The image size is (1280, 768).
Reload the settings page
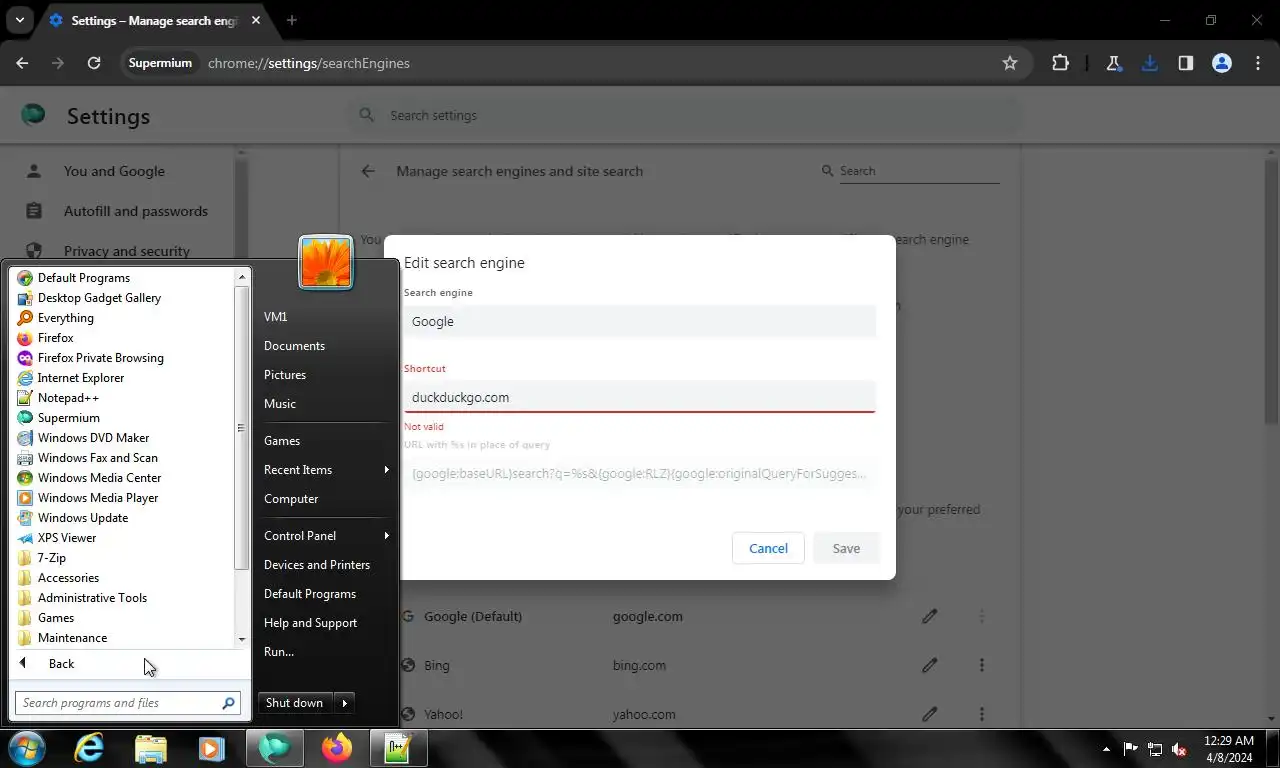point(94,63)
